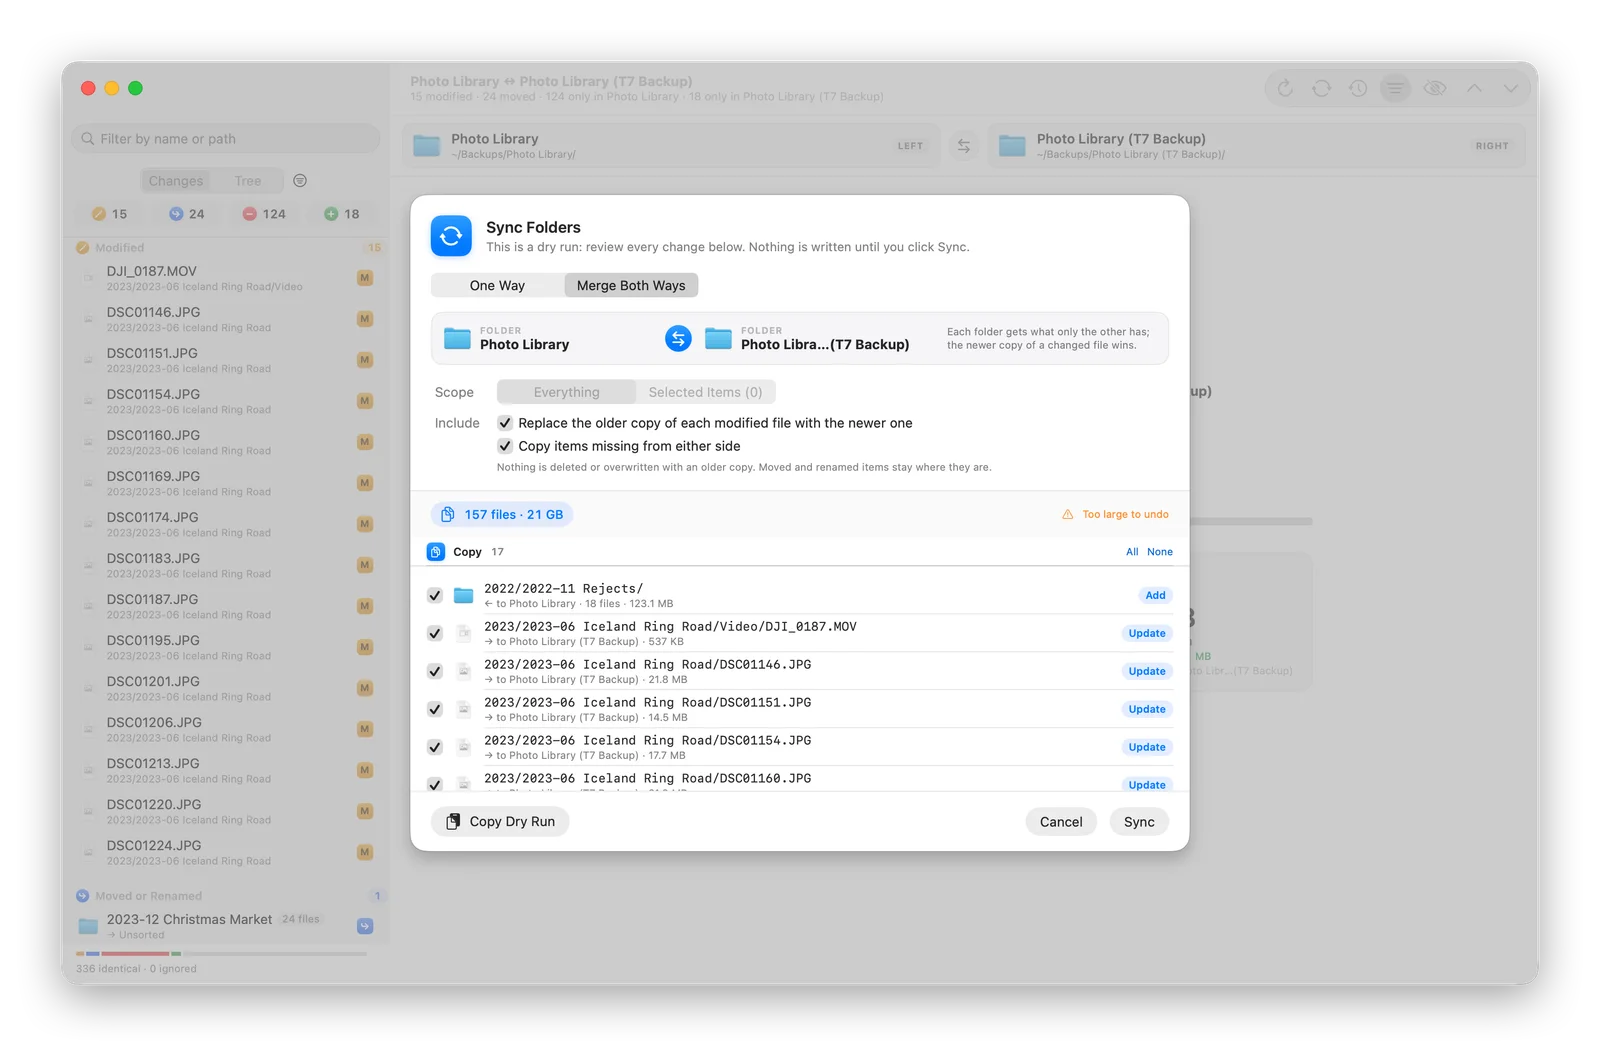The width and height of the screenshot is (1600, 1046).
Task: Switch to the Tree view tab
Action: point(248,181)
